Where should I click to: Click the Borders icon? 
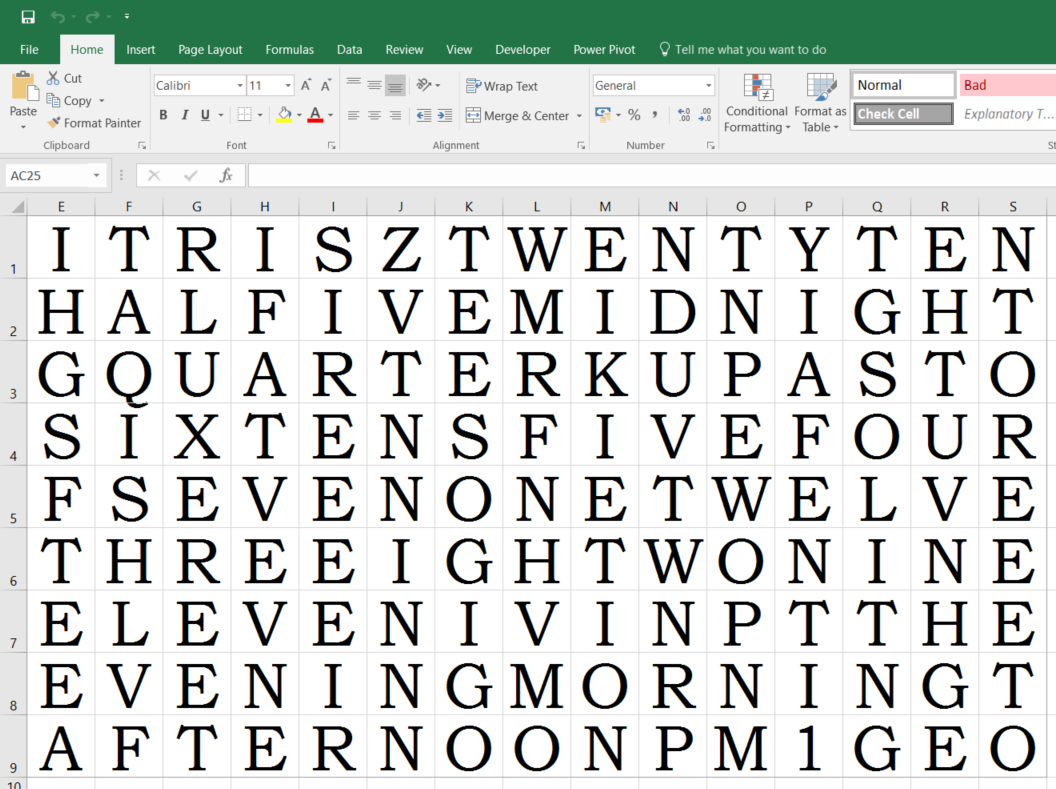point(244,115)
